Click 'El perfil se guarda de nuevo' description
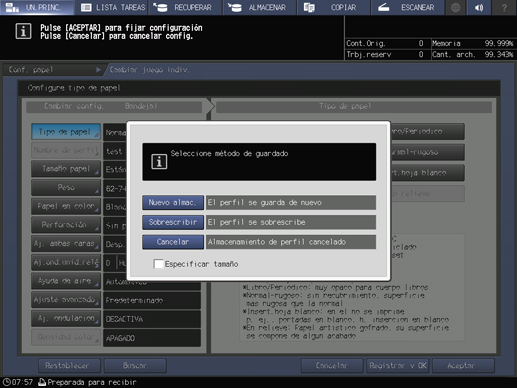Image resolution: width=517 pixels, height=388 pixels. [291, 203]
